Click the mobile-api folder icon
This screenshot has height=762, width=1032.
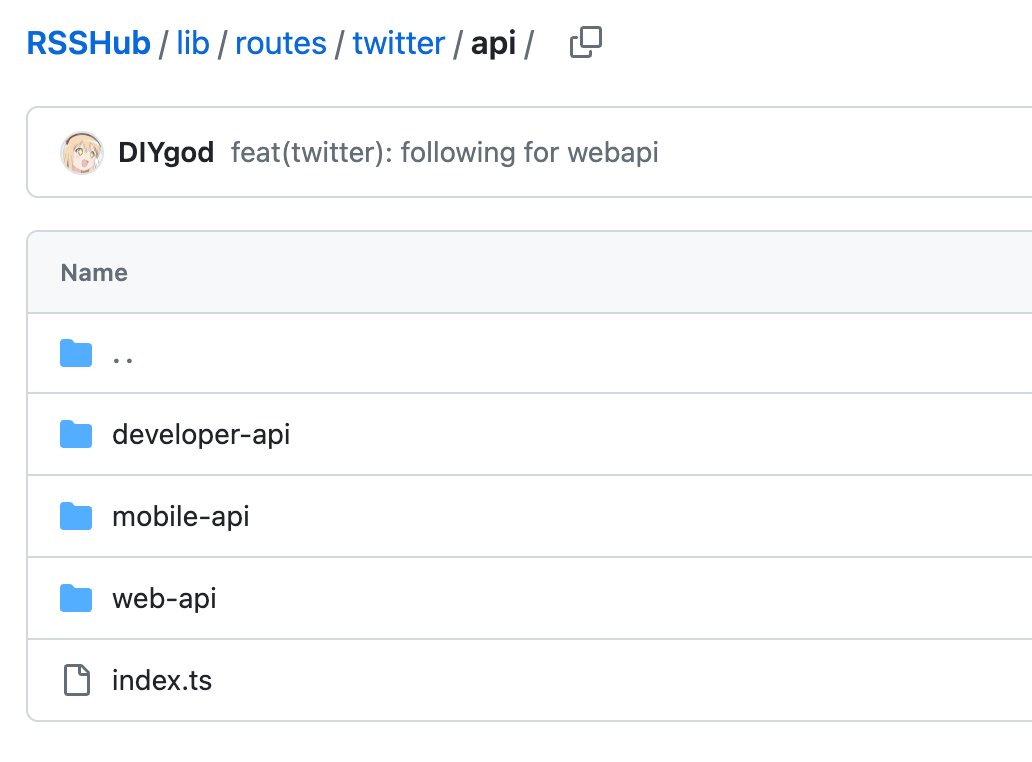coord(76,516)
